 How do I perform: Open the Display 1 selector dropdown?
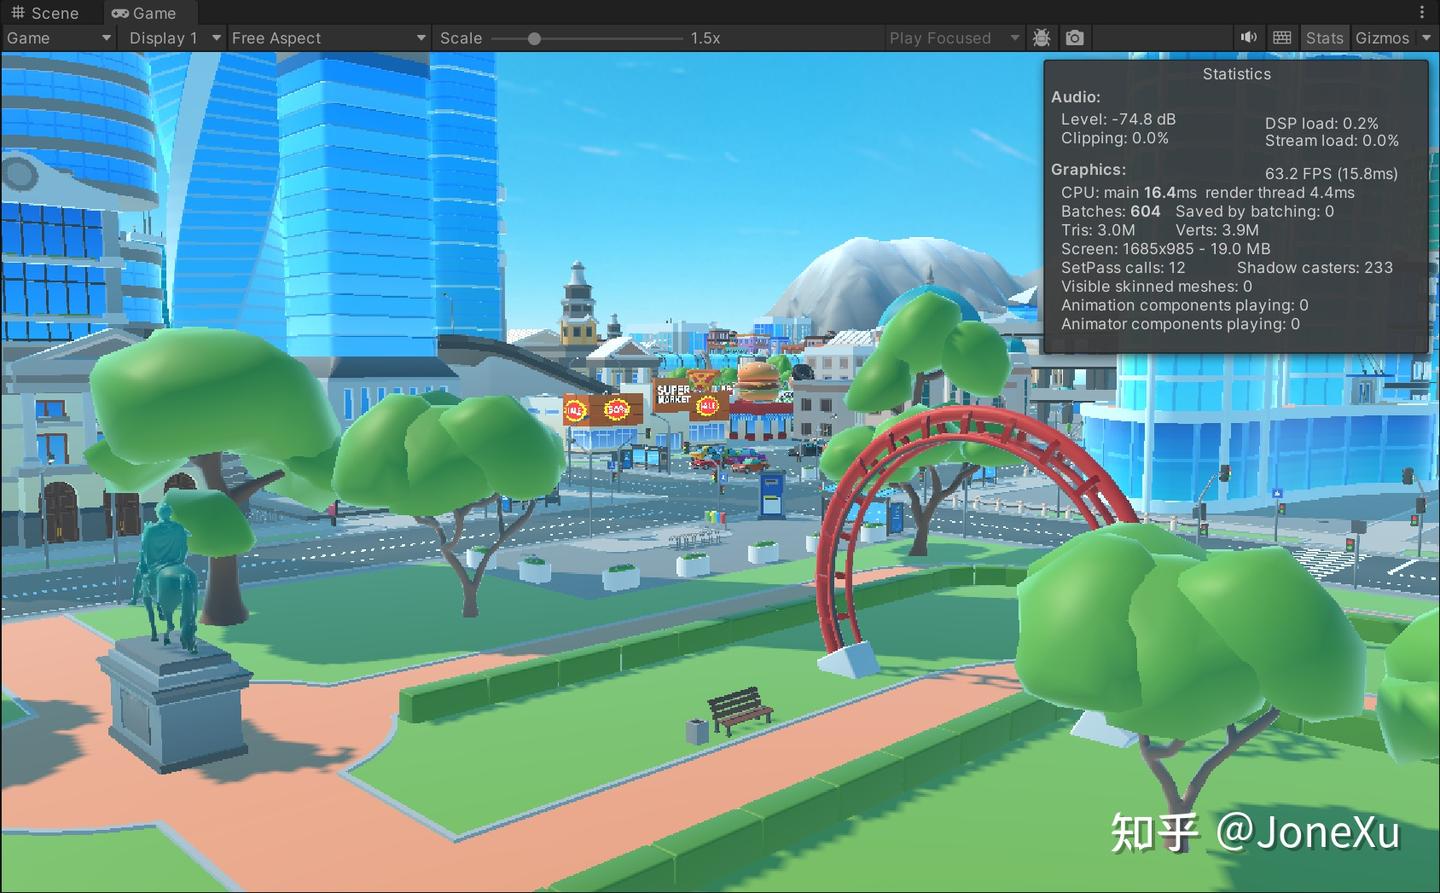click(x=171, y=38)
